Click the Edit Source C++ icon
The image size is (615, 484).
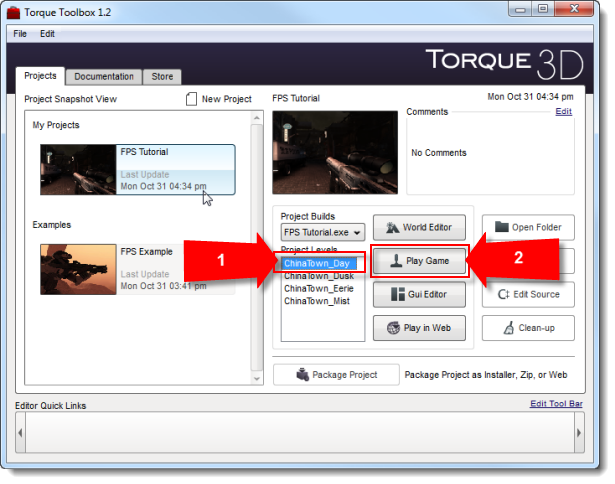coord(503,294)
